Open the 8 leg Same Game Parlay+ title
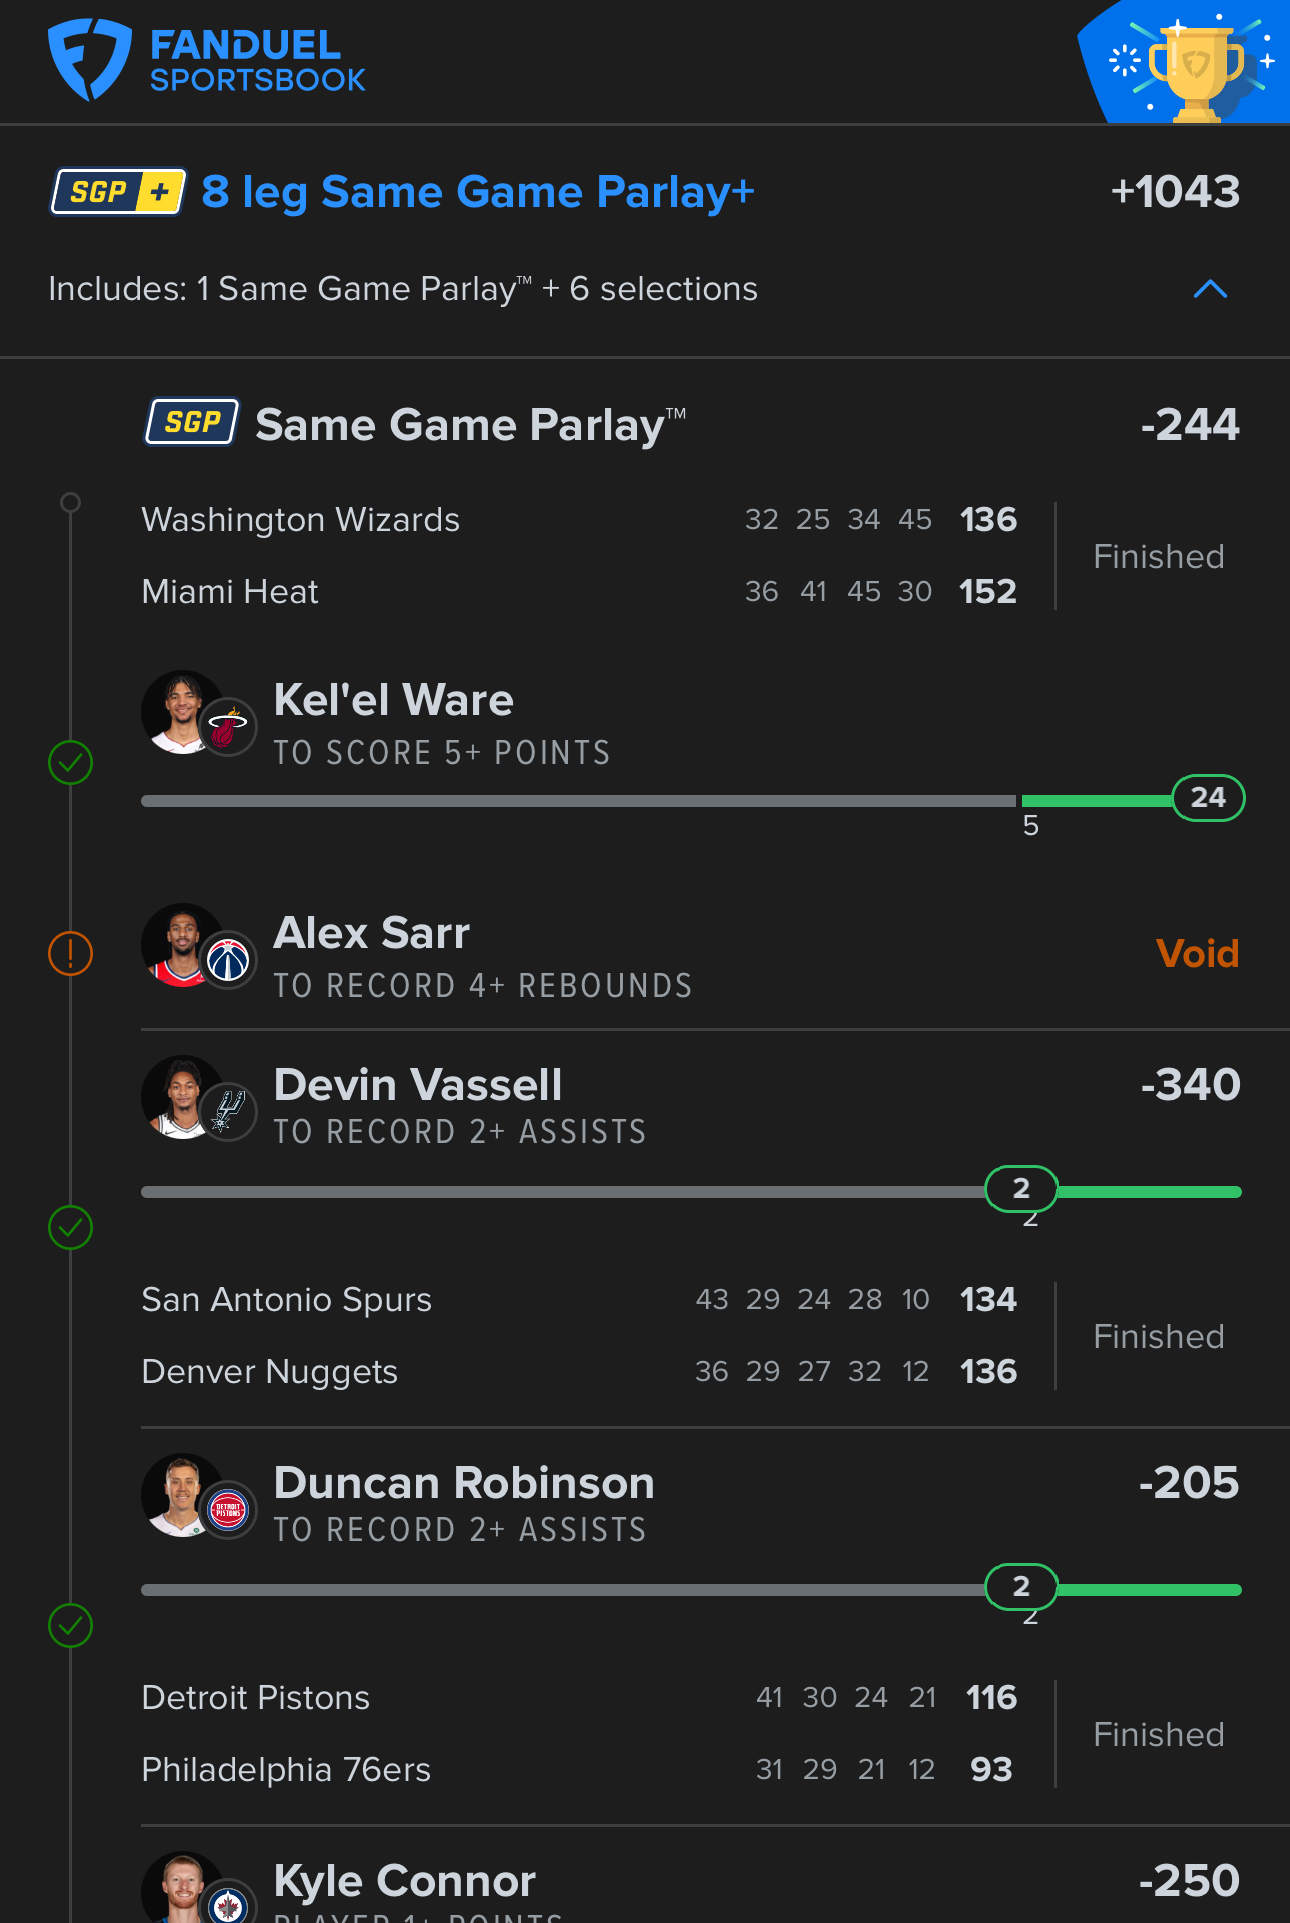Image resolution: width=1290 pixels, height=1923 pixels. coord(477,192)
